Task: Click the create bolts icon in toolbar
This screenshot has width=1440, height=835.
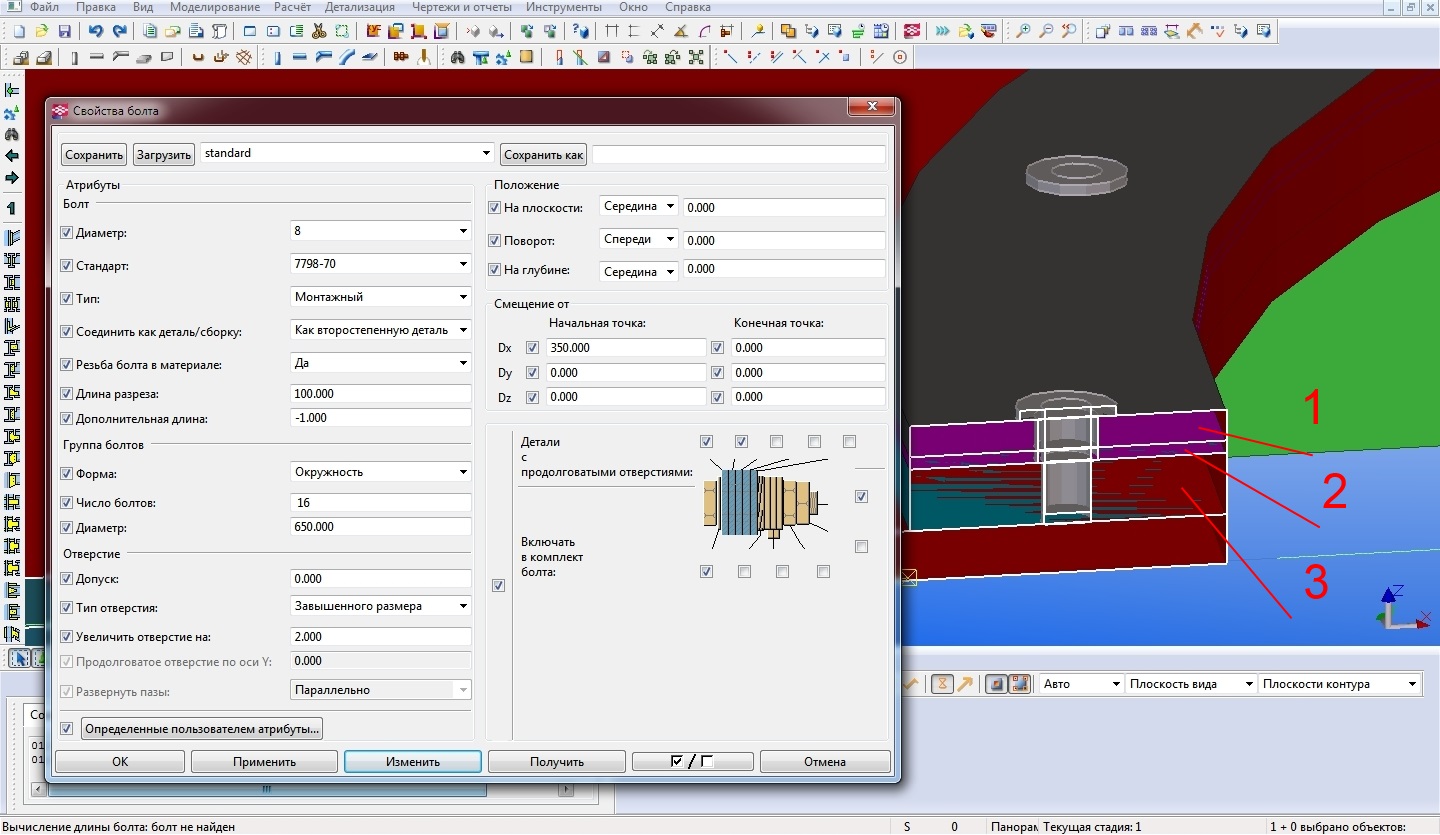Action: [400, 57]
